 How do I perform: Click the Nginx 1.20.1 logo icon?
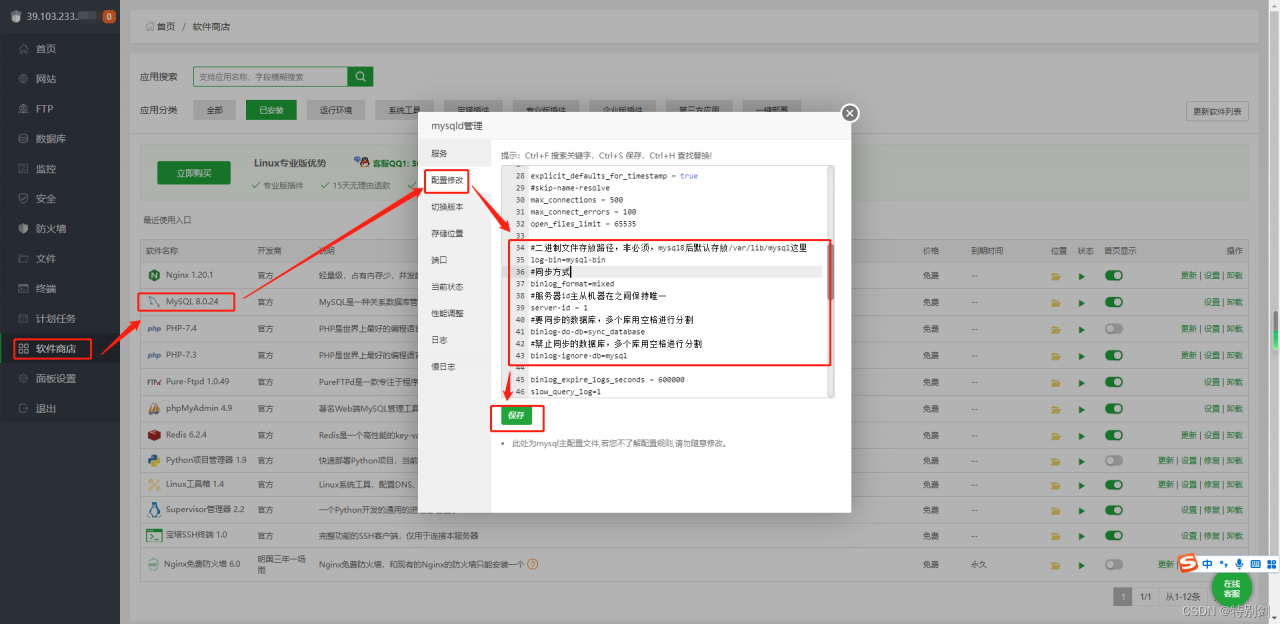[x=154, y=274]
